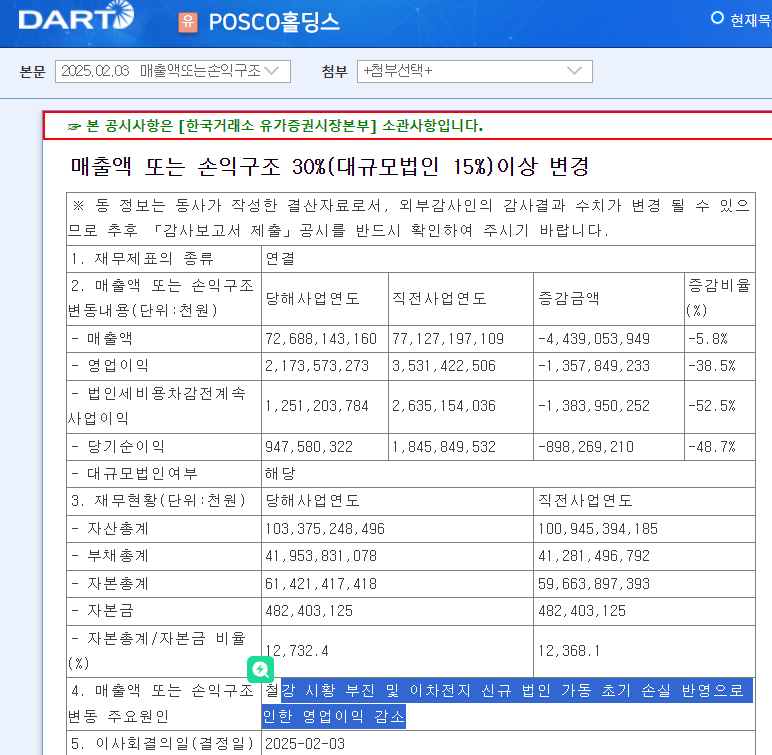Click prior total equity 59,663,897,393
772x755 pixels.
594,584
